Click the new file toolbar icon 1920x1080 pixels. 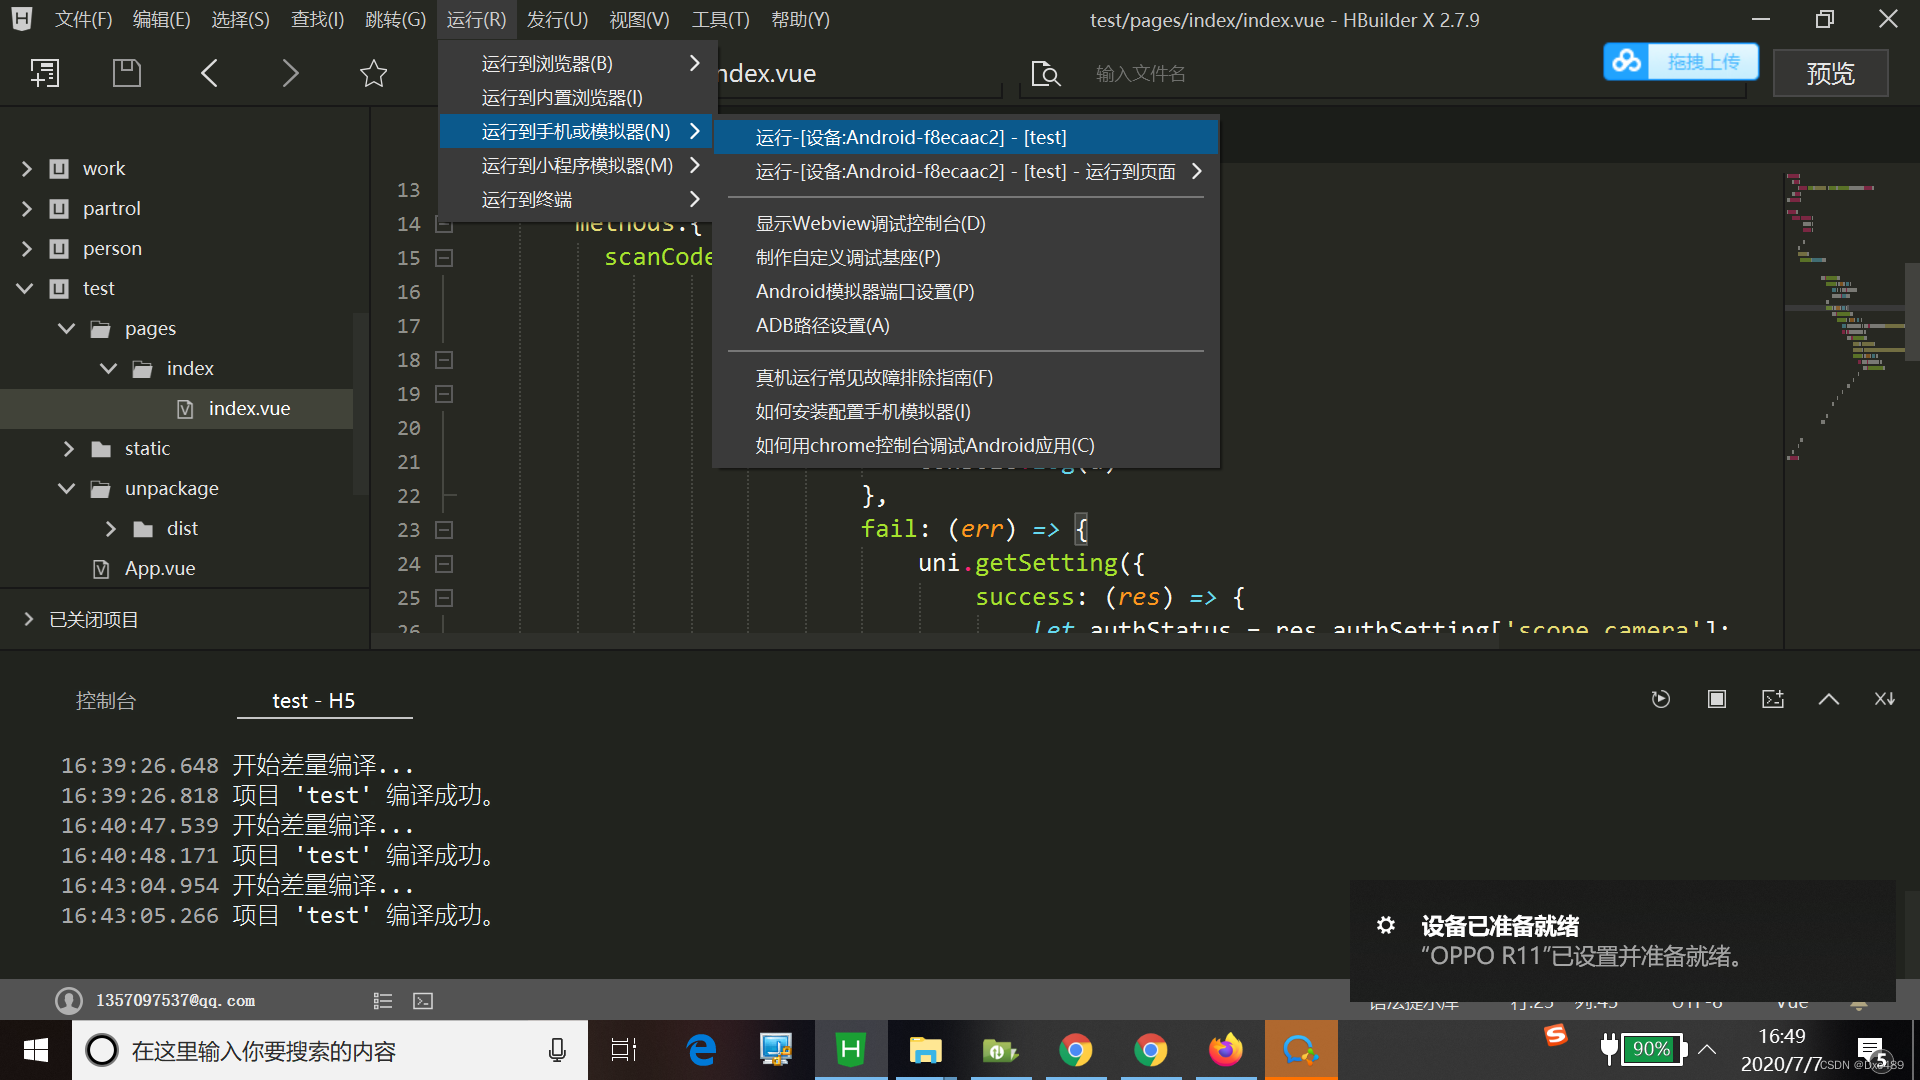pyautogui.click(x=45, y=73)
